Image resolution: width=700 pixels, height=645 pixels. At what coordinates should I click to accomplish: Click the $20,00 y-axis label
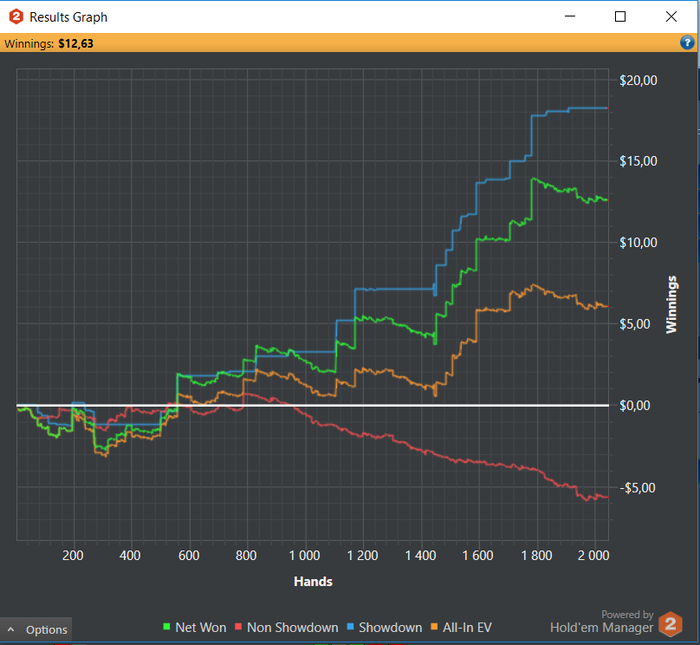click(x=638, y=80)
